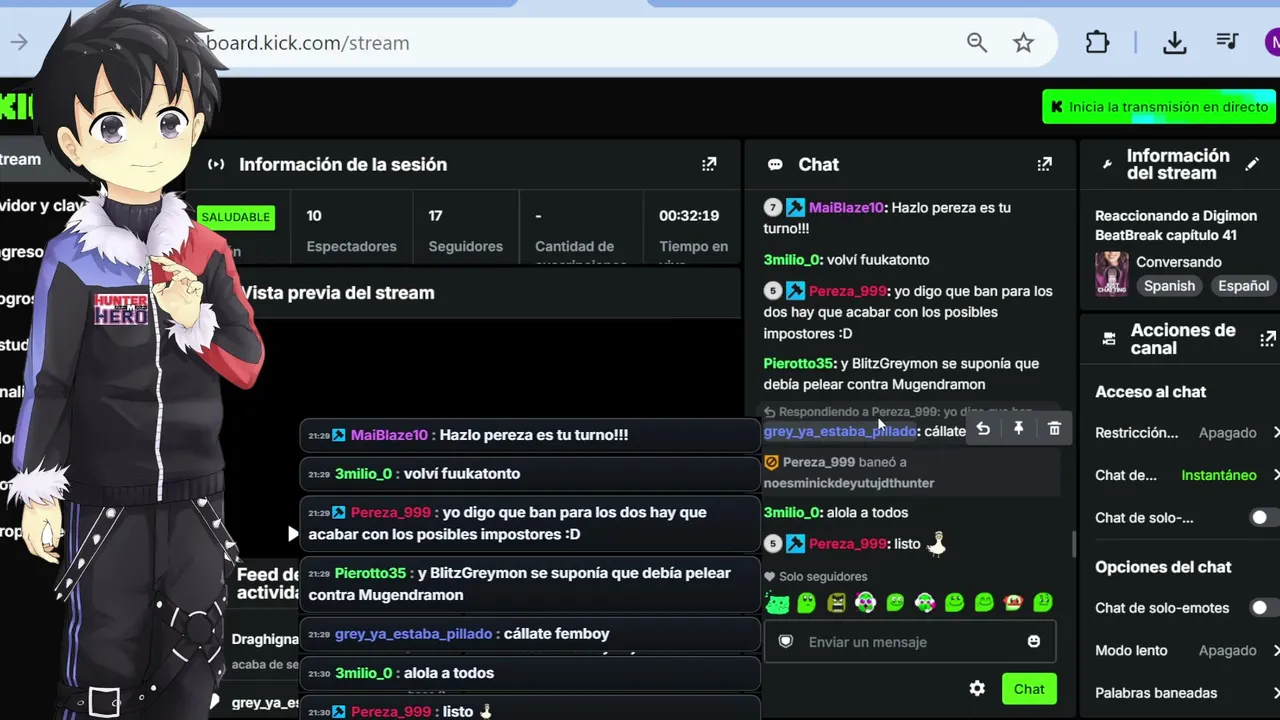Click the Solo seguidores notice
Image resolution: width=1280 pixels, height=720 pixels.
point(815,577)
